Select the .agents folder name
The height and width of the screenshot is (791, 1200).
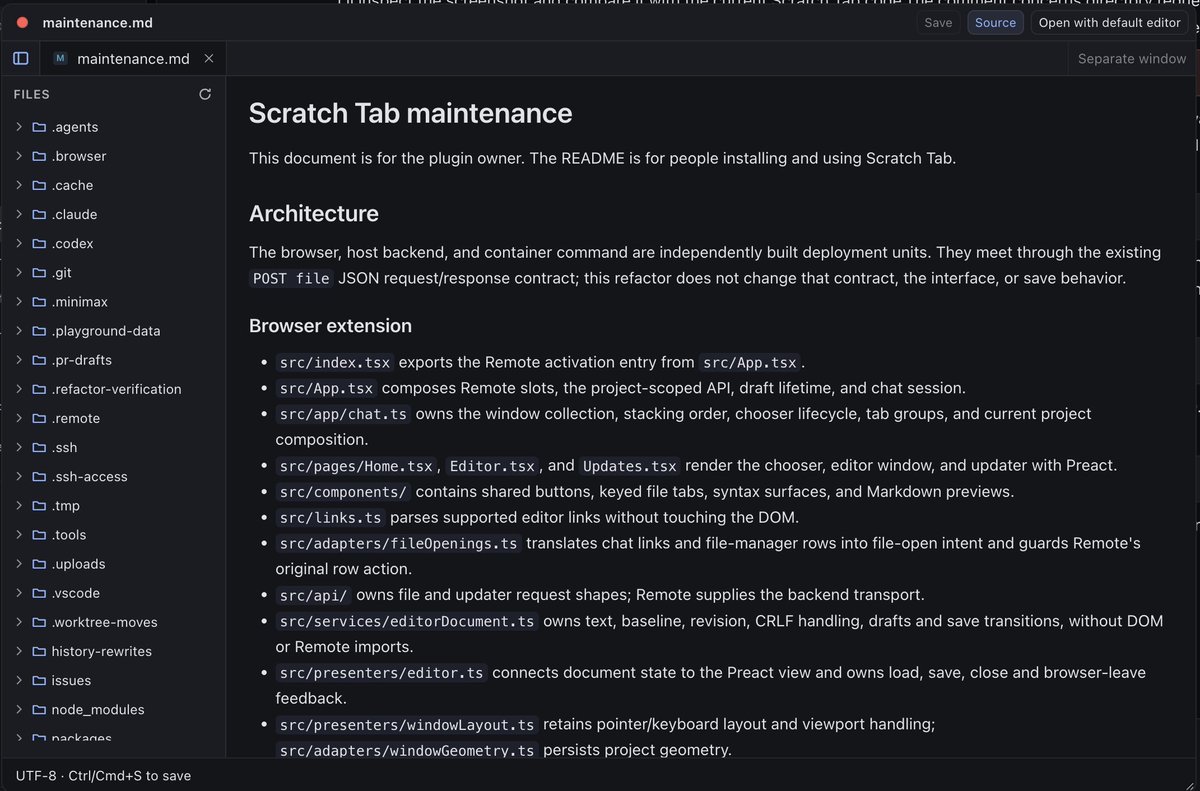75,127
